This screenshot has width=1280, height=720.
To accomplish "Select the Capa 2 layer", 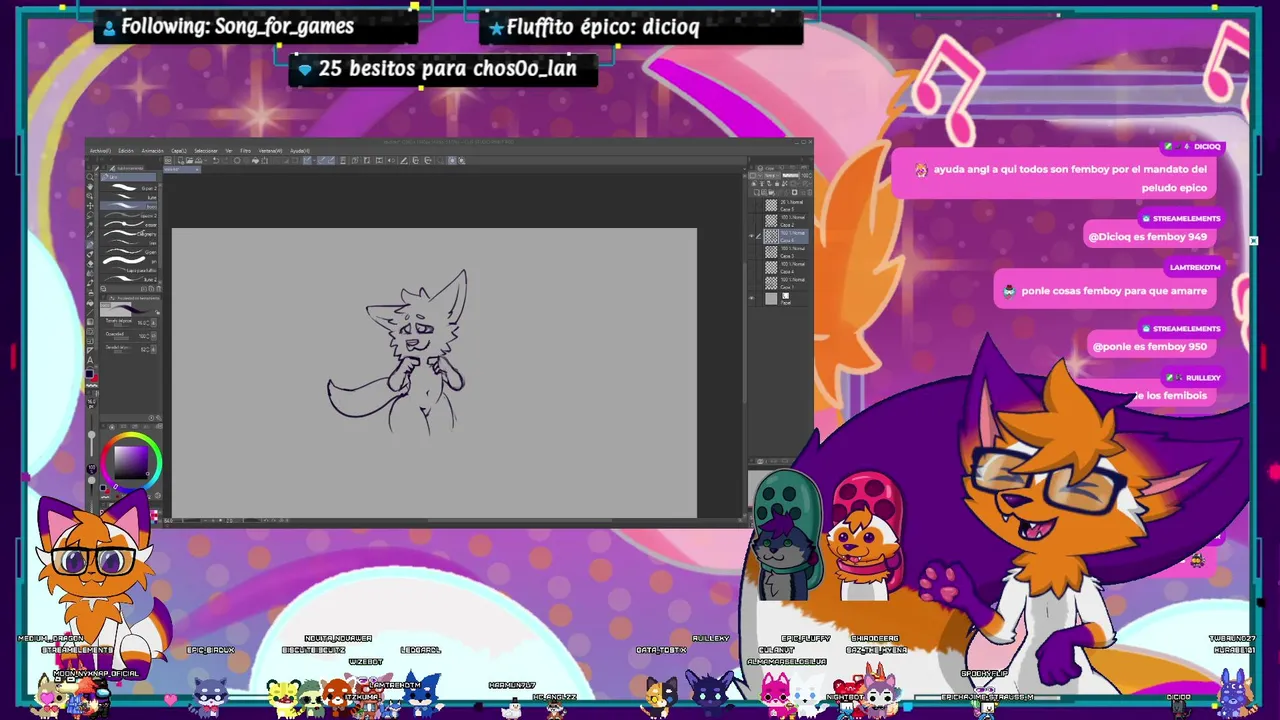I will click(x=786, y=221).
